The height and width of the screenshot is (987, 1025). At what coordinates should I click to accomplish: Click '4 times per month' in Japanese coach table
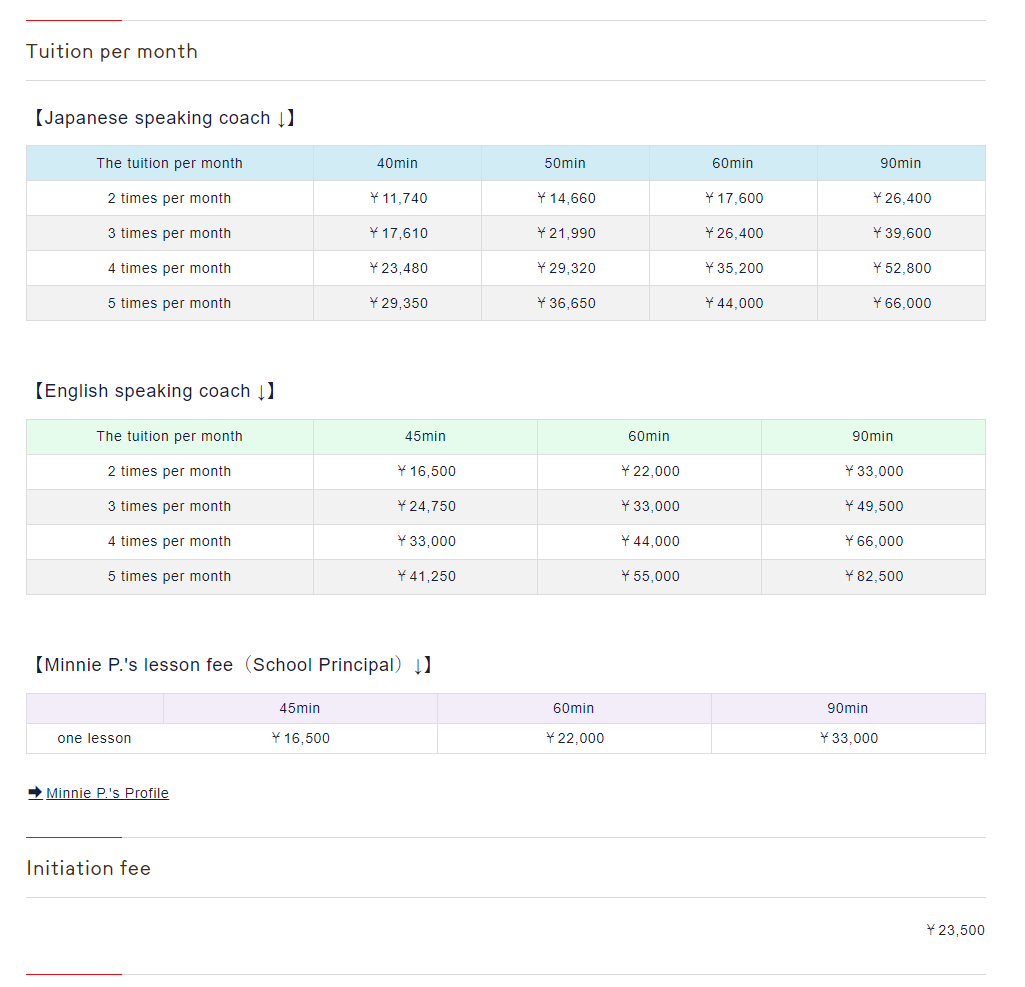coord(169,269)
